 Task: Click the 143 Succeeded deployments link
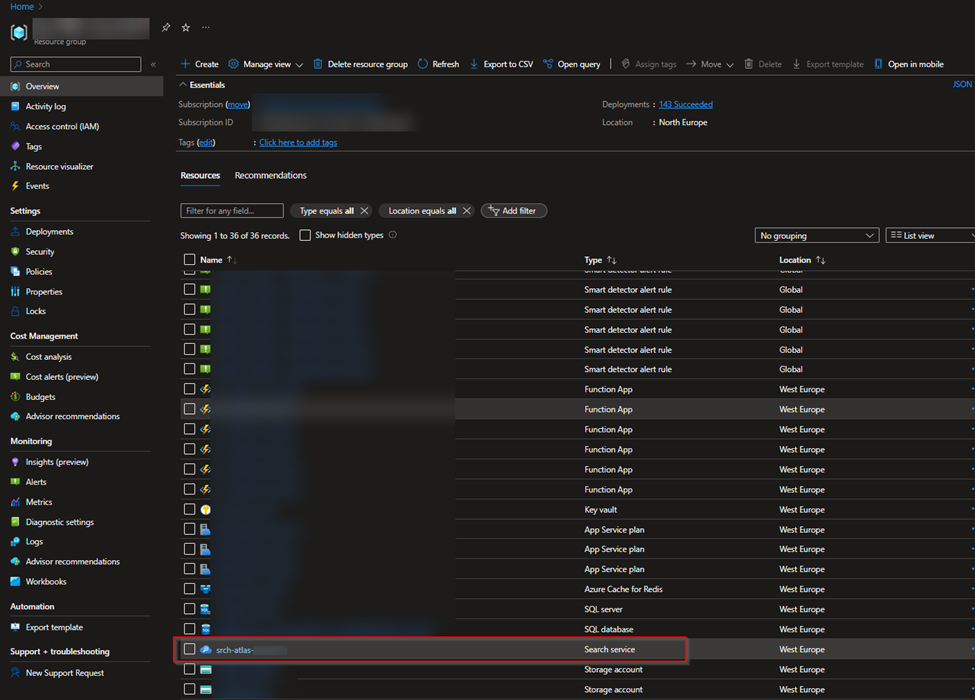[x=685, y=105]
